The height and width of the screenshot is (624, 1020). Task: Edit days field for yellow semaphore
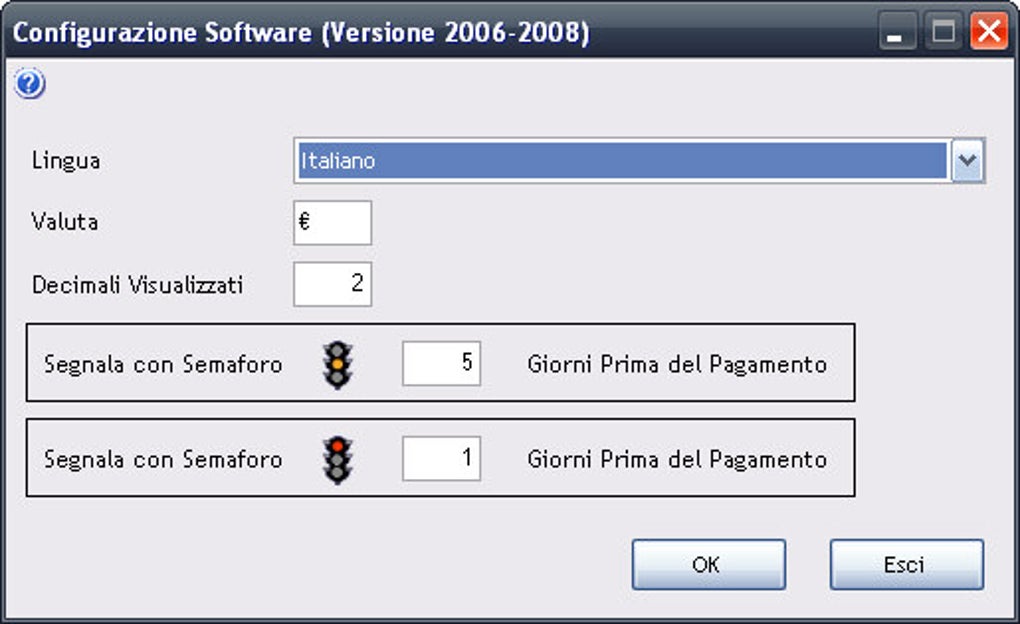click(441, 363)
